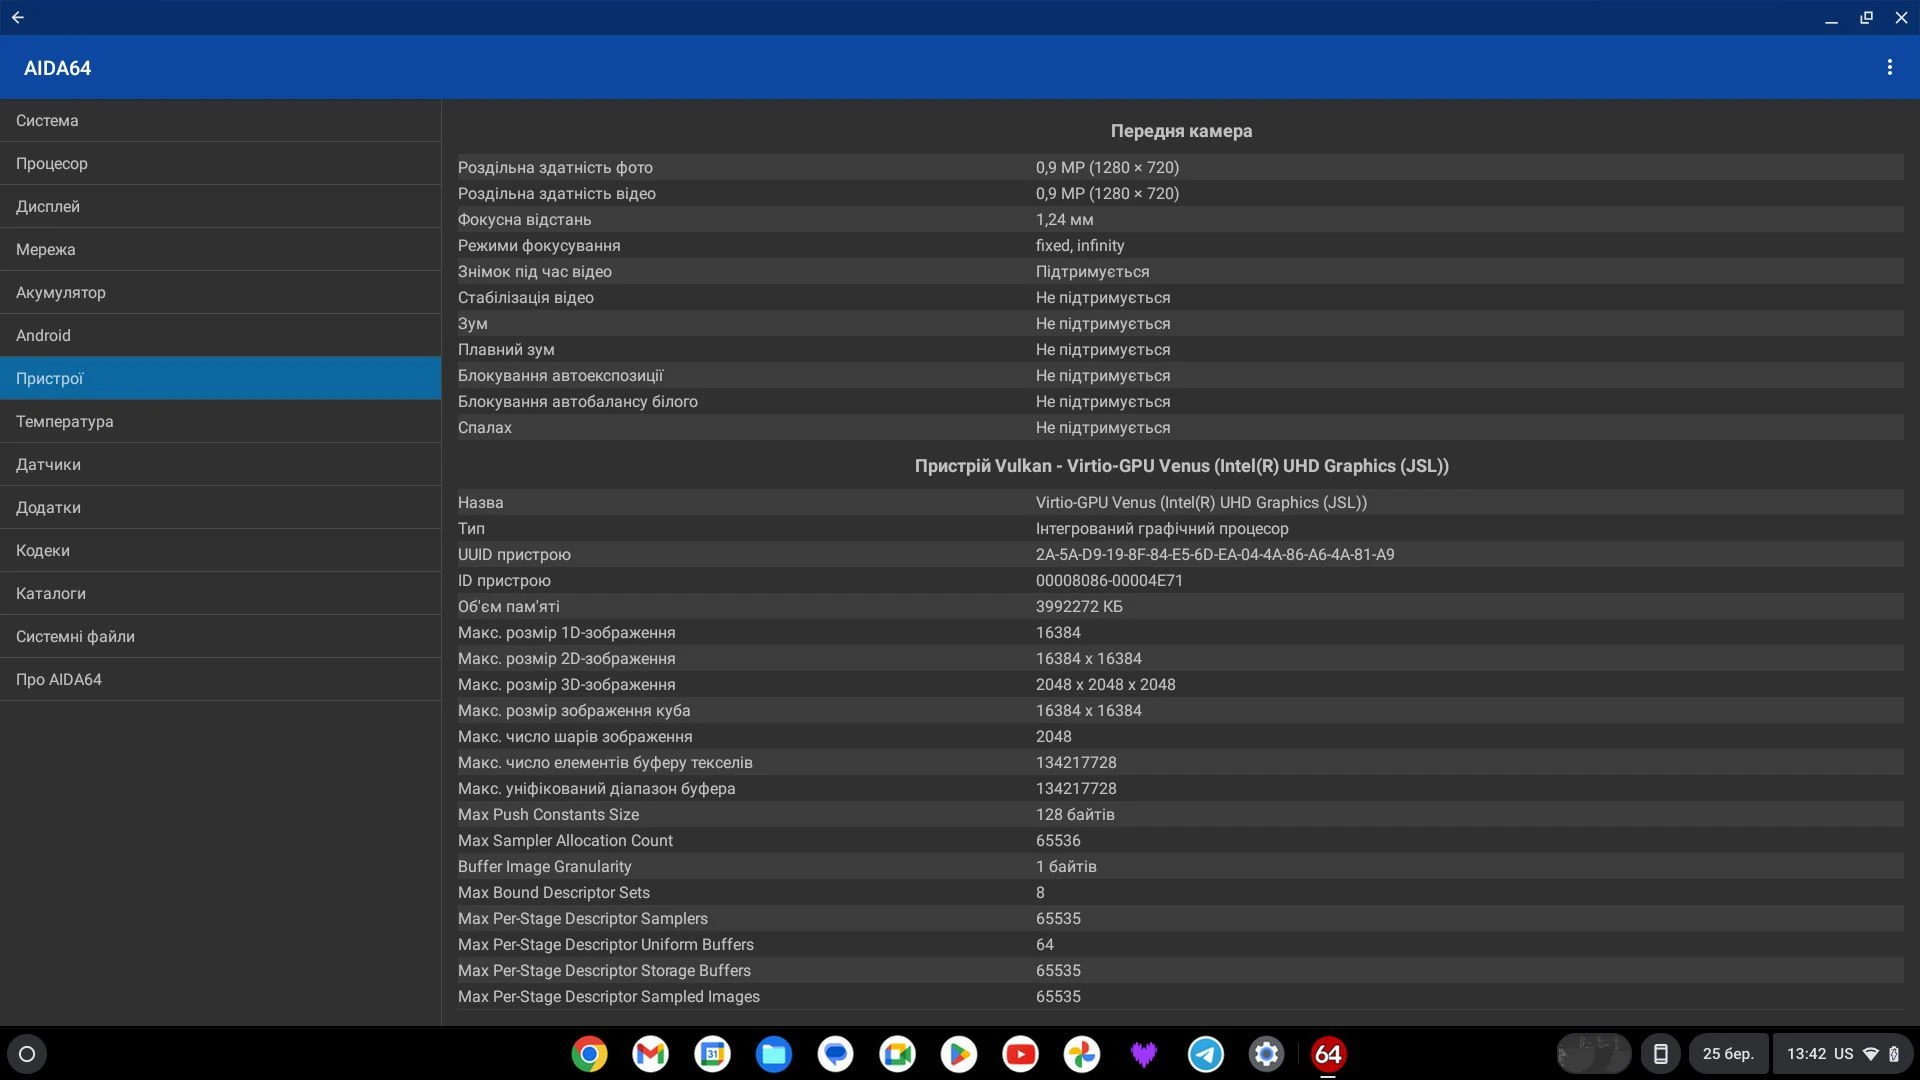
Task: Select the Android section
Action: pyautogui.click(x=220, y=335)
